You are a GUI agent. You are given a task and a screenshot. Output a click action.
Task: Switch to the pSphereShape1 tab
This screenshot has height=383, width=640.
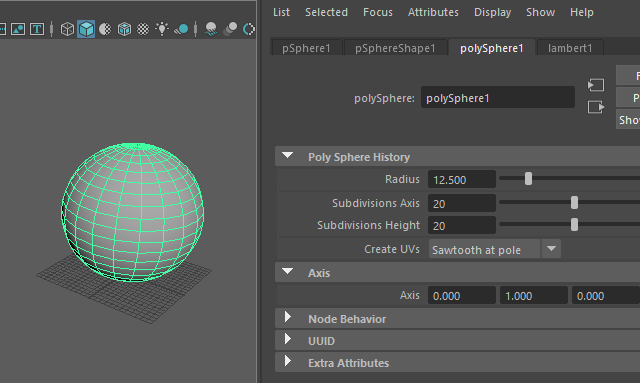coord(395,48)
